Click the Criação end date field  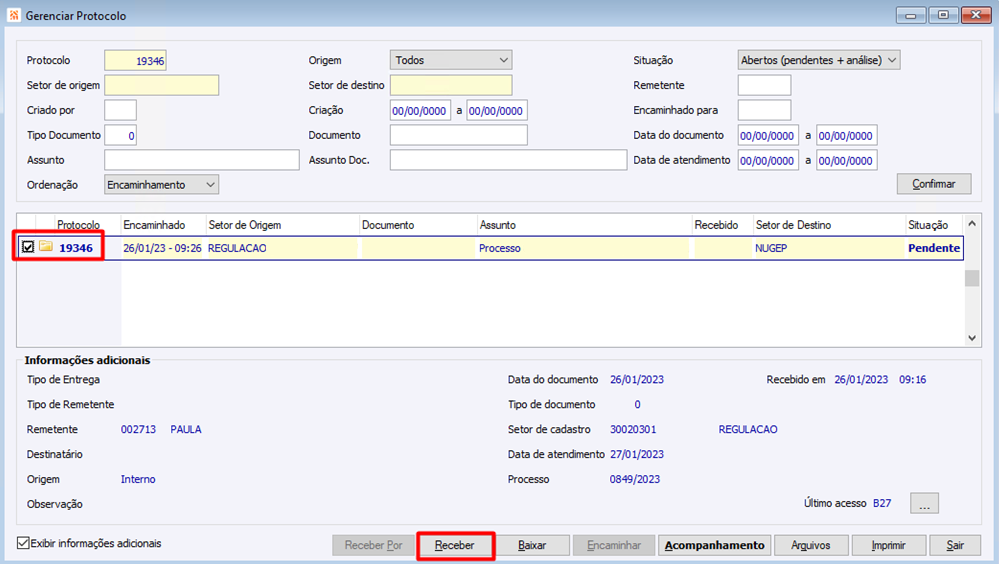(497, 110)
